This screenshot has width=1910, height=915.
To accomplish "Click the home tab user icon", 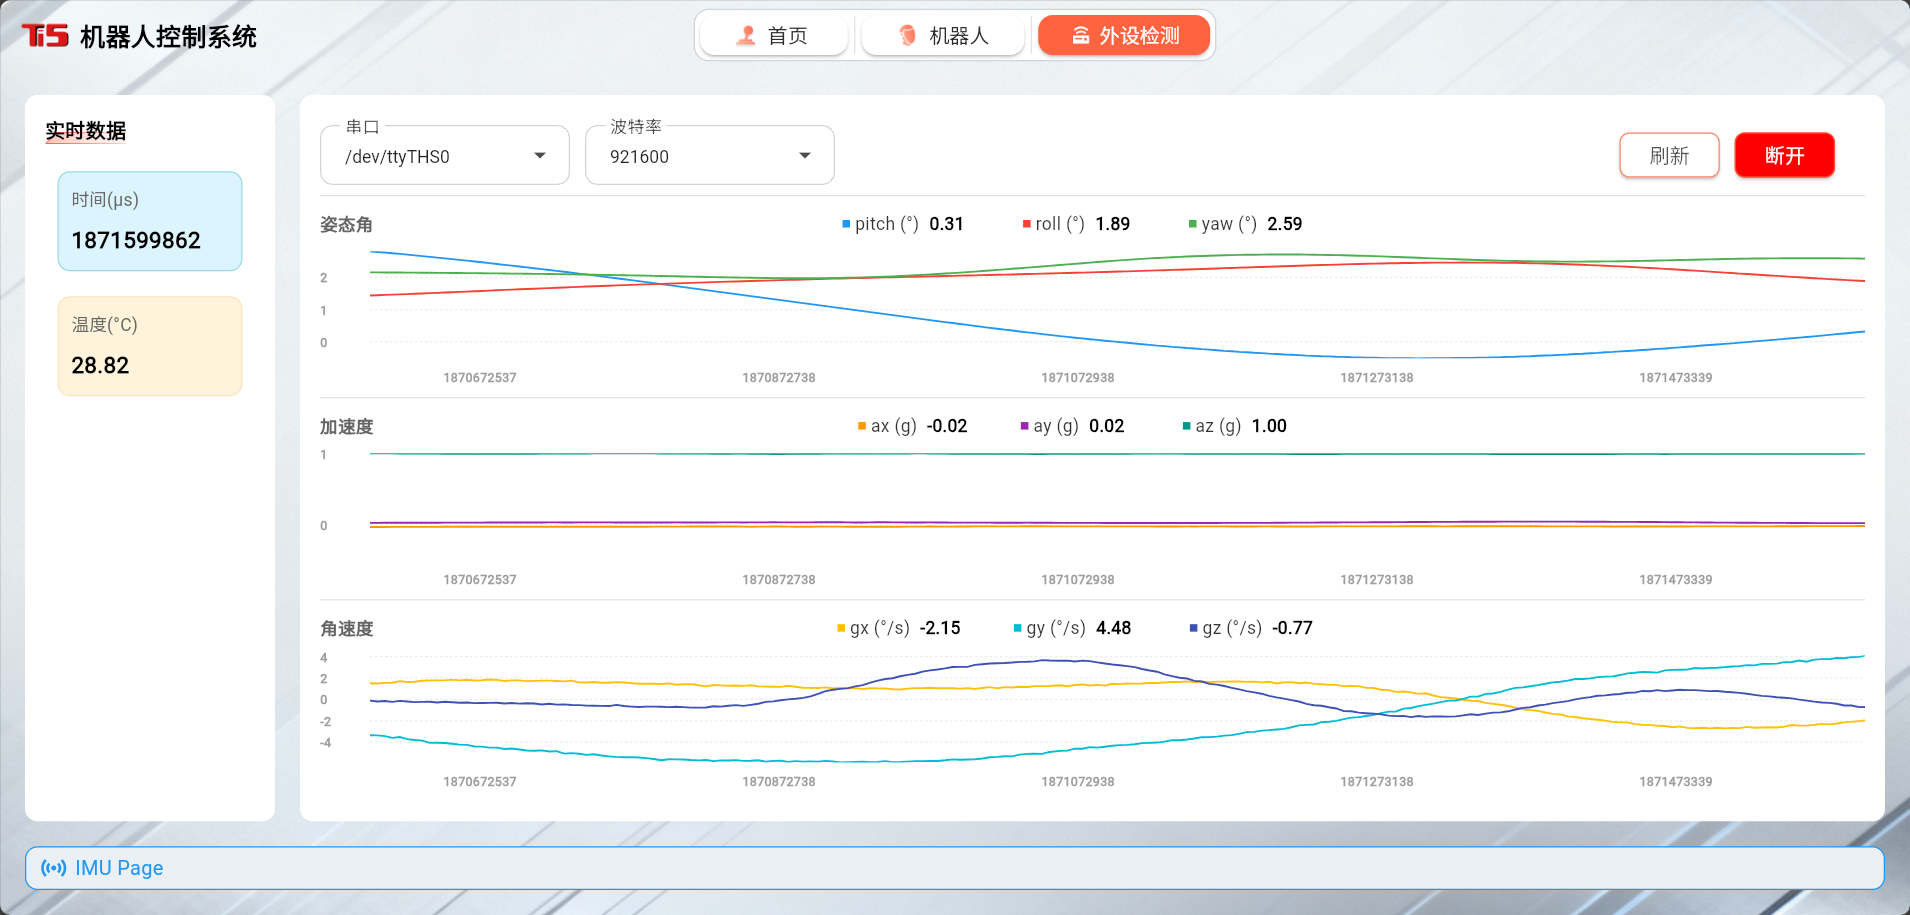I will pyautogui.click(x=746, y=35).
